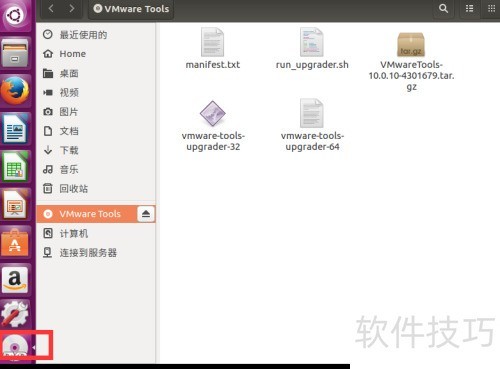This screenshot has width=500, height=369.
Task: Click the vmware-tools-upgrader-64 file name
Action: [x=312, y=141]
